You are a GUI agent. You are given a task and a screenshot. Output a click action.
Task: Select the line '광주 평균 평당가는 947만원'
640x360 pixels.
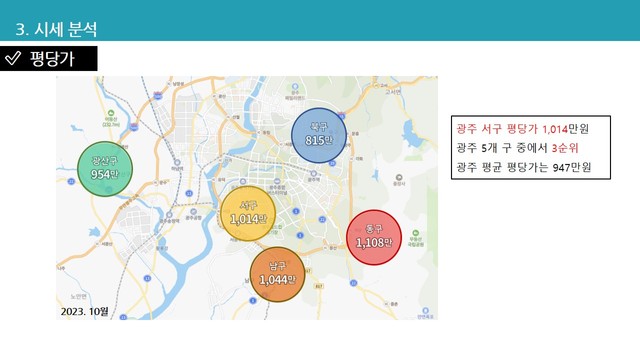coord(524,167)
